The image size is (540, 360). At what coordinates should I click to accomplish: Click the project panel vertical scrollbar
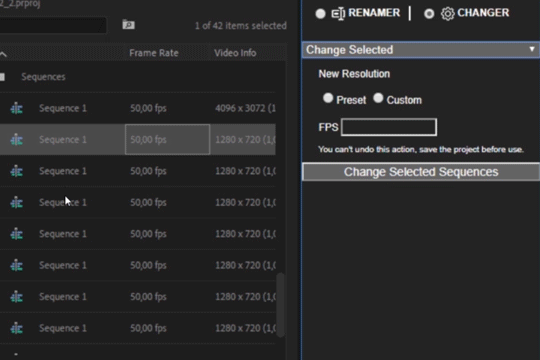tap(281, 305)
